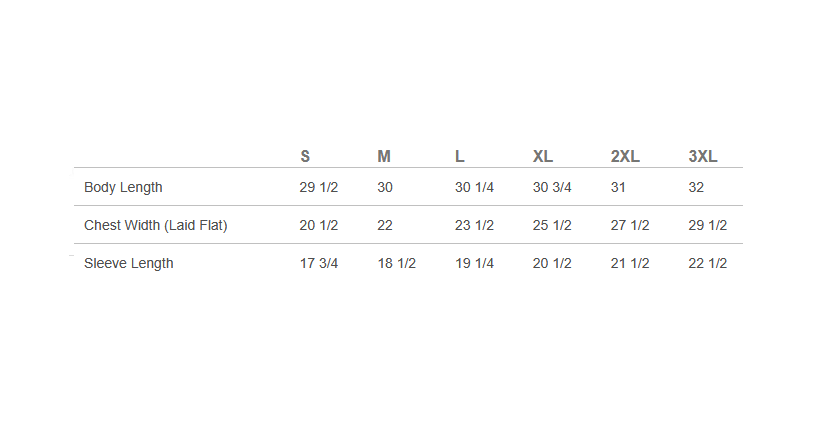829x429 pixels.
Task: Click Sleeve Length value 22 1/2
Action: (708, 263)
